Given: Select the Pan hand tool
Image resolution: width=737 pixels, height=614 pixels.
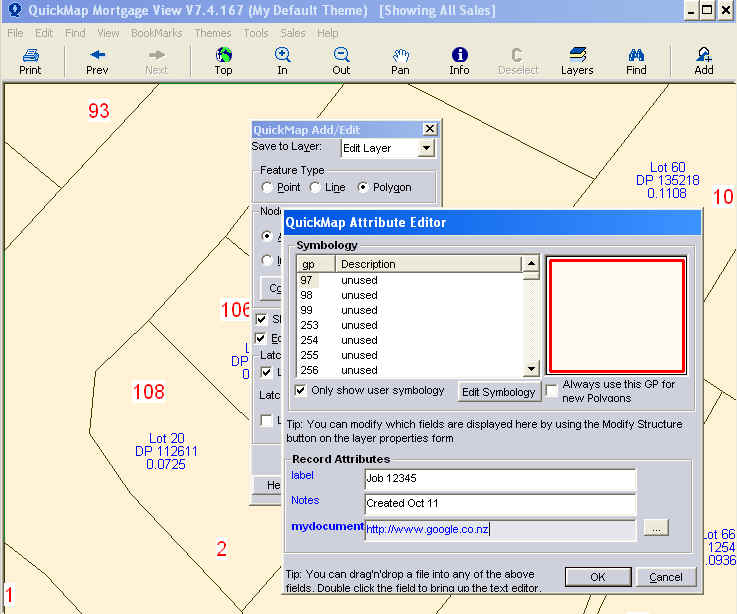Looking at the screenshot, I should point(400,61).
